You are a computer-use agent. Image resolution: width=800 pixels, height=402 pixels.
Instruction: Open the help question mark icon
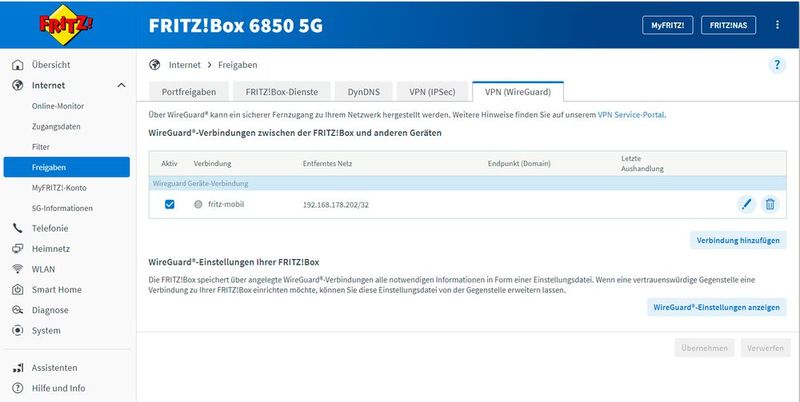coord(777,65)
